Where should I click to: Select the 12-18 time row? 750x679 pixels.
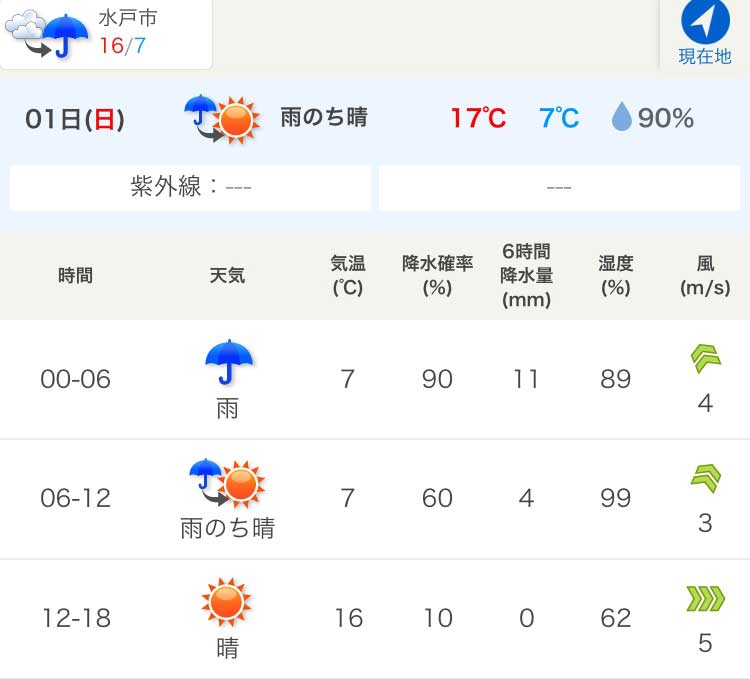click(x=375, y=619)
